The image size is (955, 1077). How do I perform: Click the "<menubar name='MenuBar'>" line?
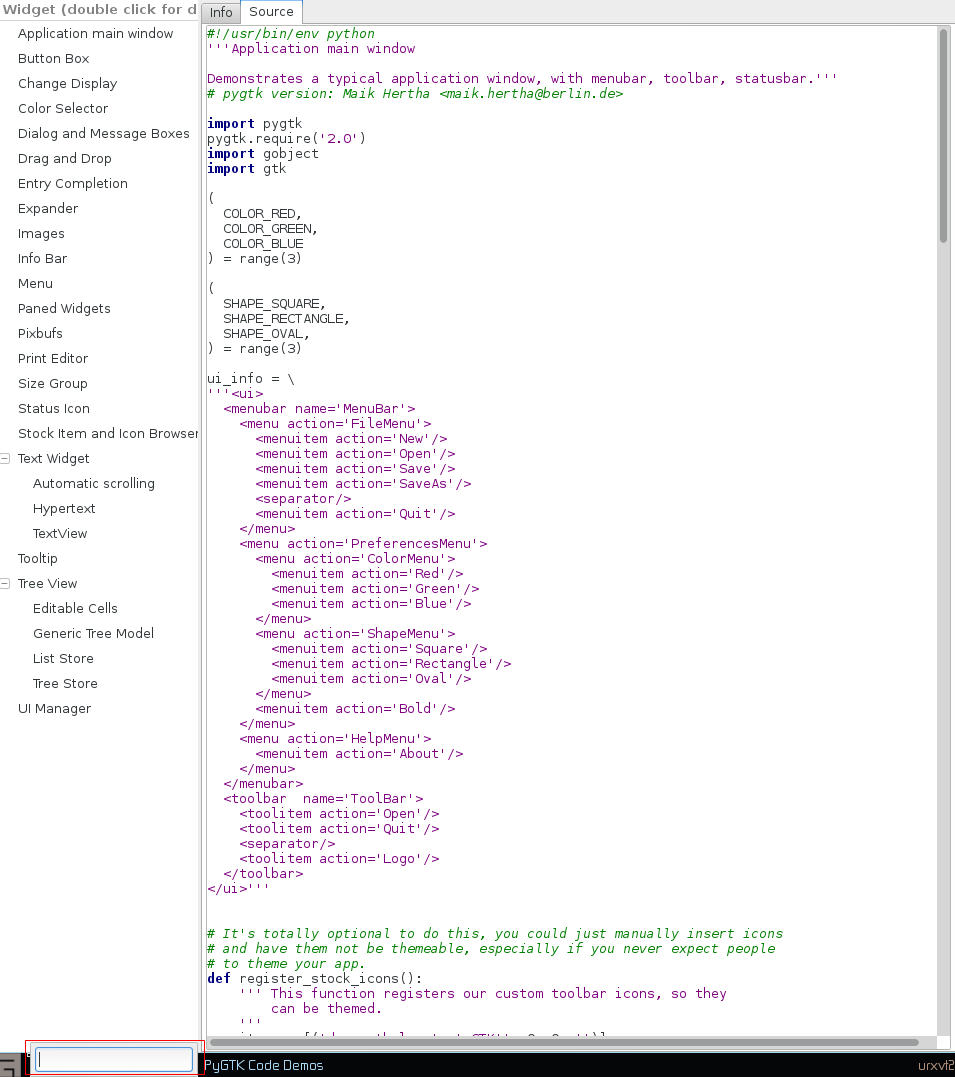coord(319,408)
